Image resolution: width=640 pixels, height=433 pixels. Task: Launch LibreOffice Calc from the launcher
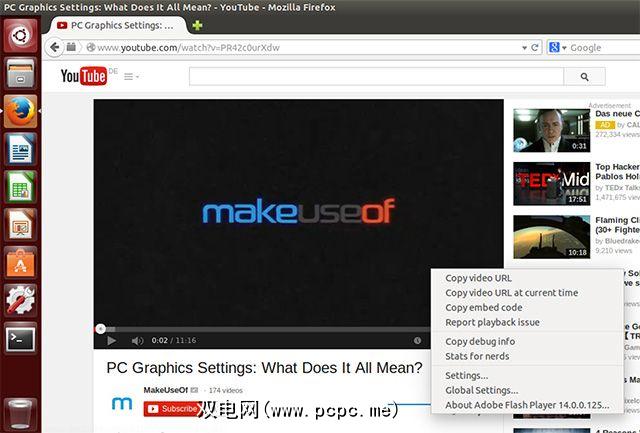pos(20,187)
